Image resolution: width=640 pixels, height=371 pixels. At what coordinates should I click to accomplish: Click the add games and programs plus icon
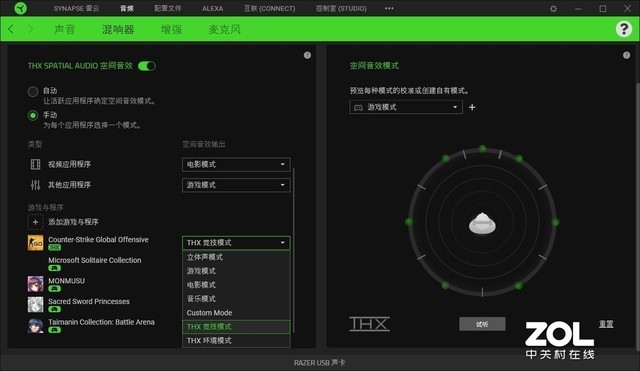[x=36, y=222]
